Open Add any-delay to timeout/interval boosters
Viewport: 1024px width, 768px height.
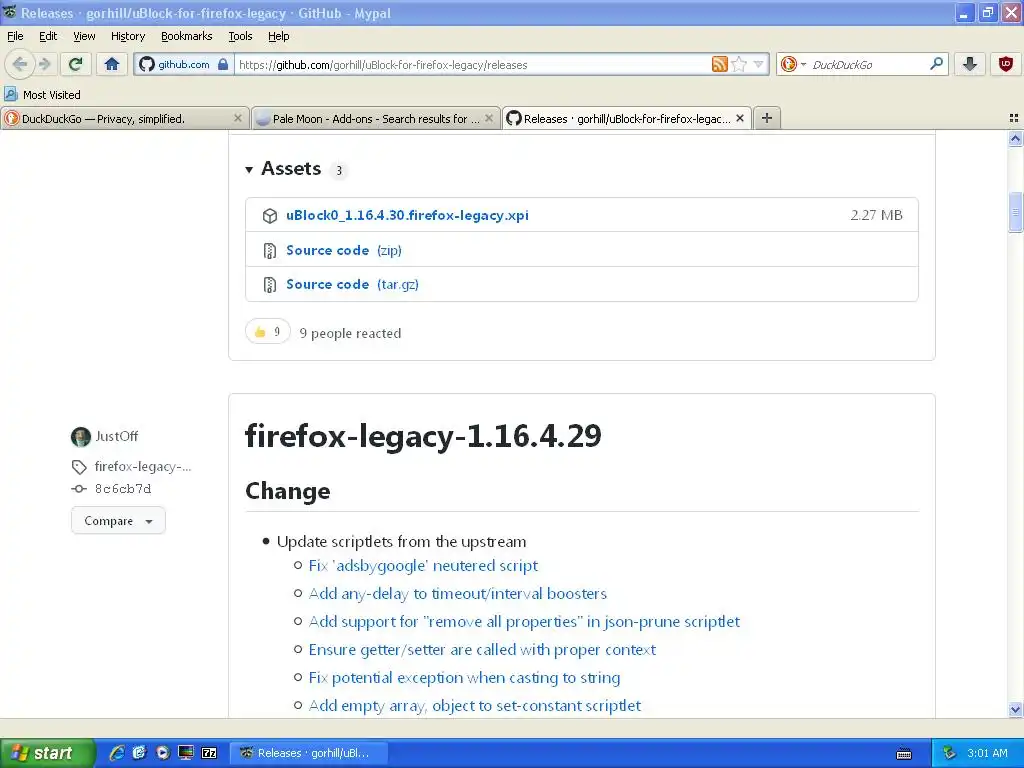click(458, 594)
